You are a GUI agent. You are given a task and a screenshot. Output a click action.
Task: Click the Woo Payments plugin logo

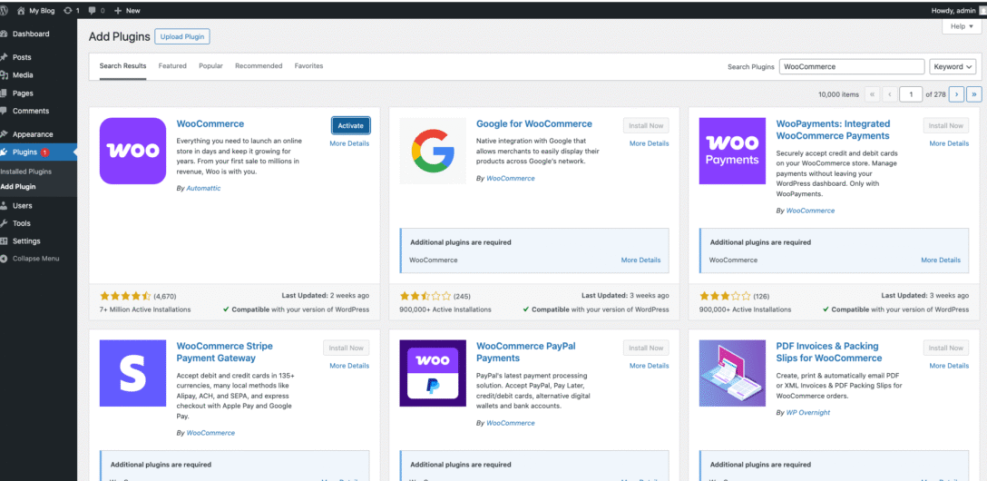tap(732, 151)
